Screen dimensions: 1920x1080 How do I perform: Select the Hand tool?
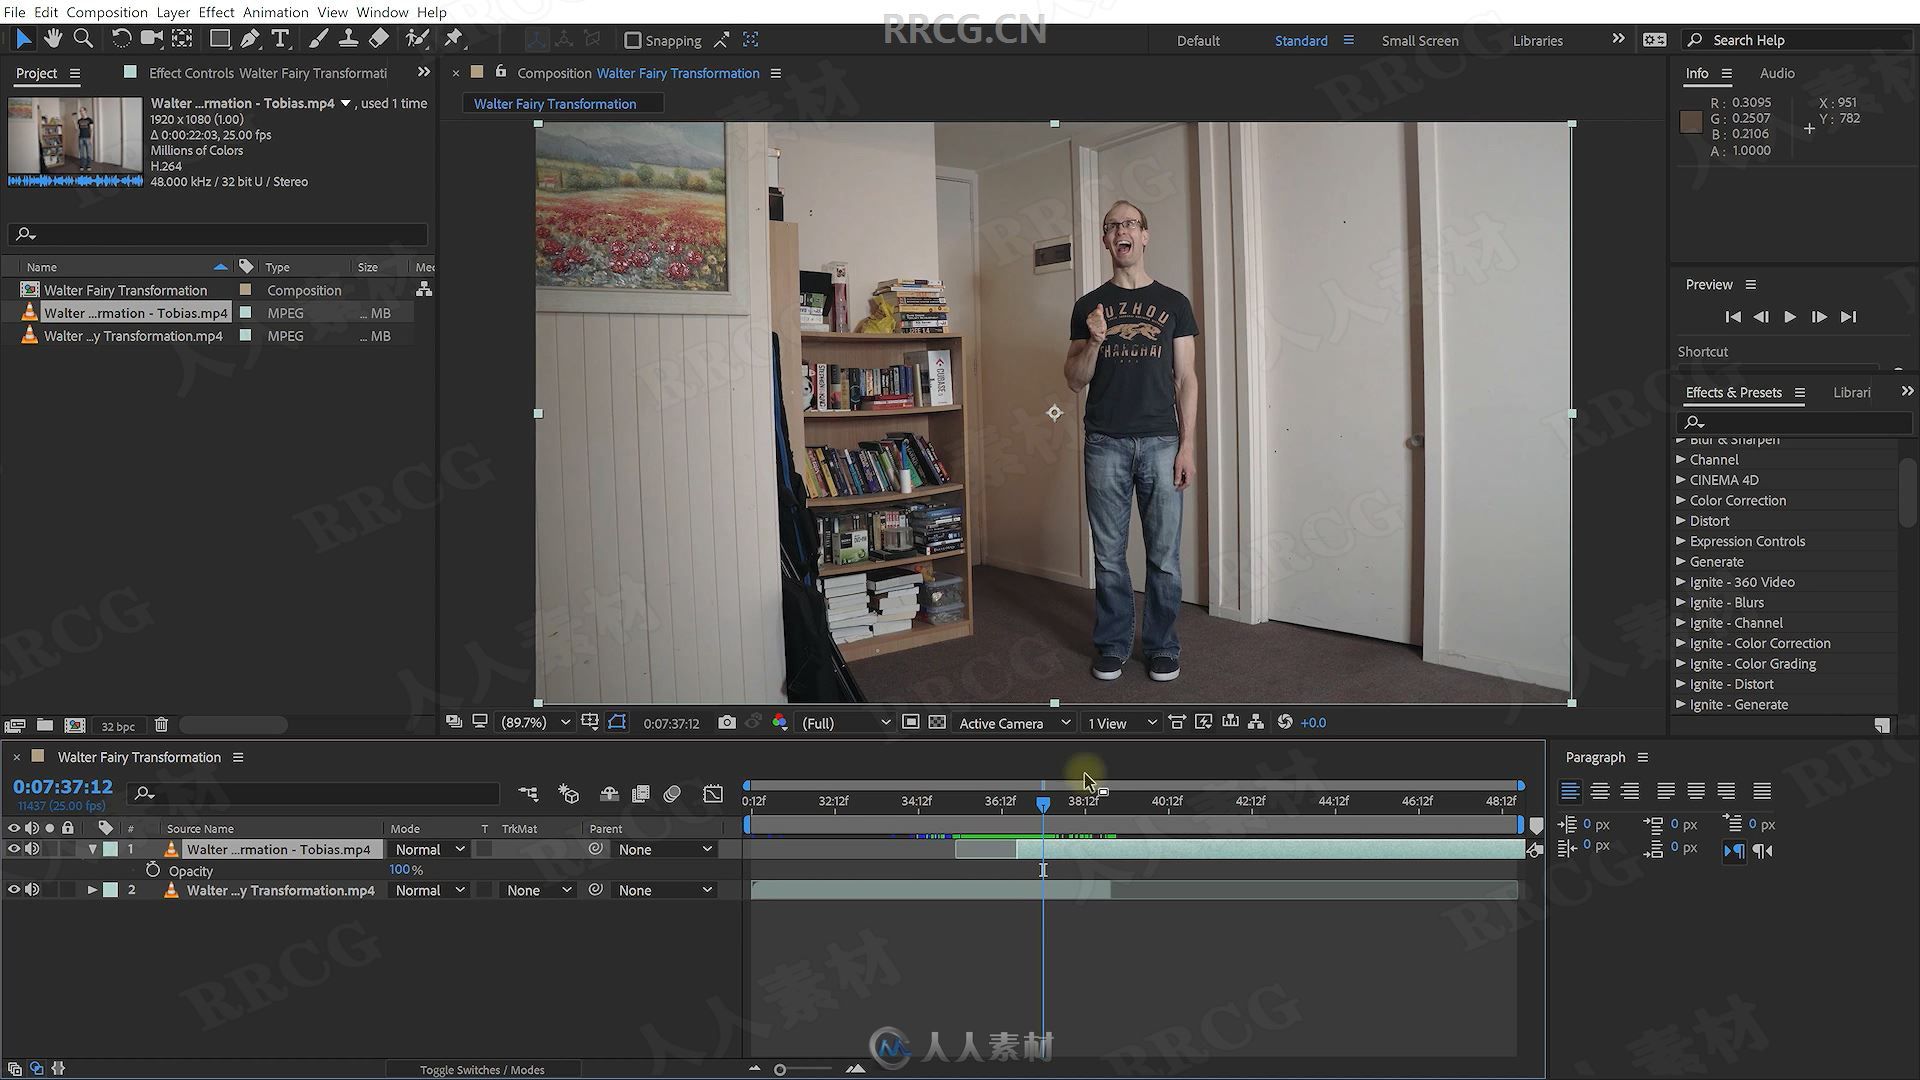(53, 39)
